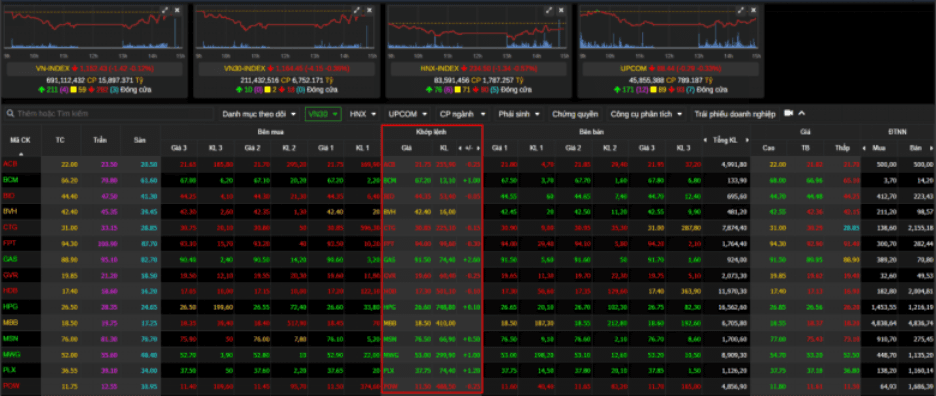The image size is (936, 396).
Task: Select the POW ticker in Mã CK column
Action: pos(11,386)
